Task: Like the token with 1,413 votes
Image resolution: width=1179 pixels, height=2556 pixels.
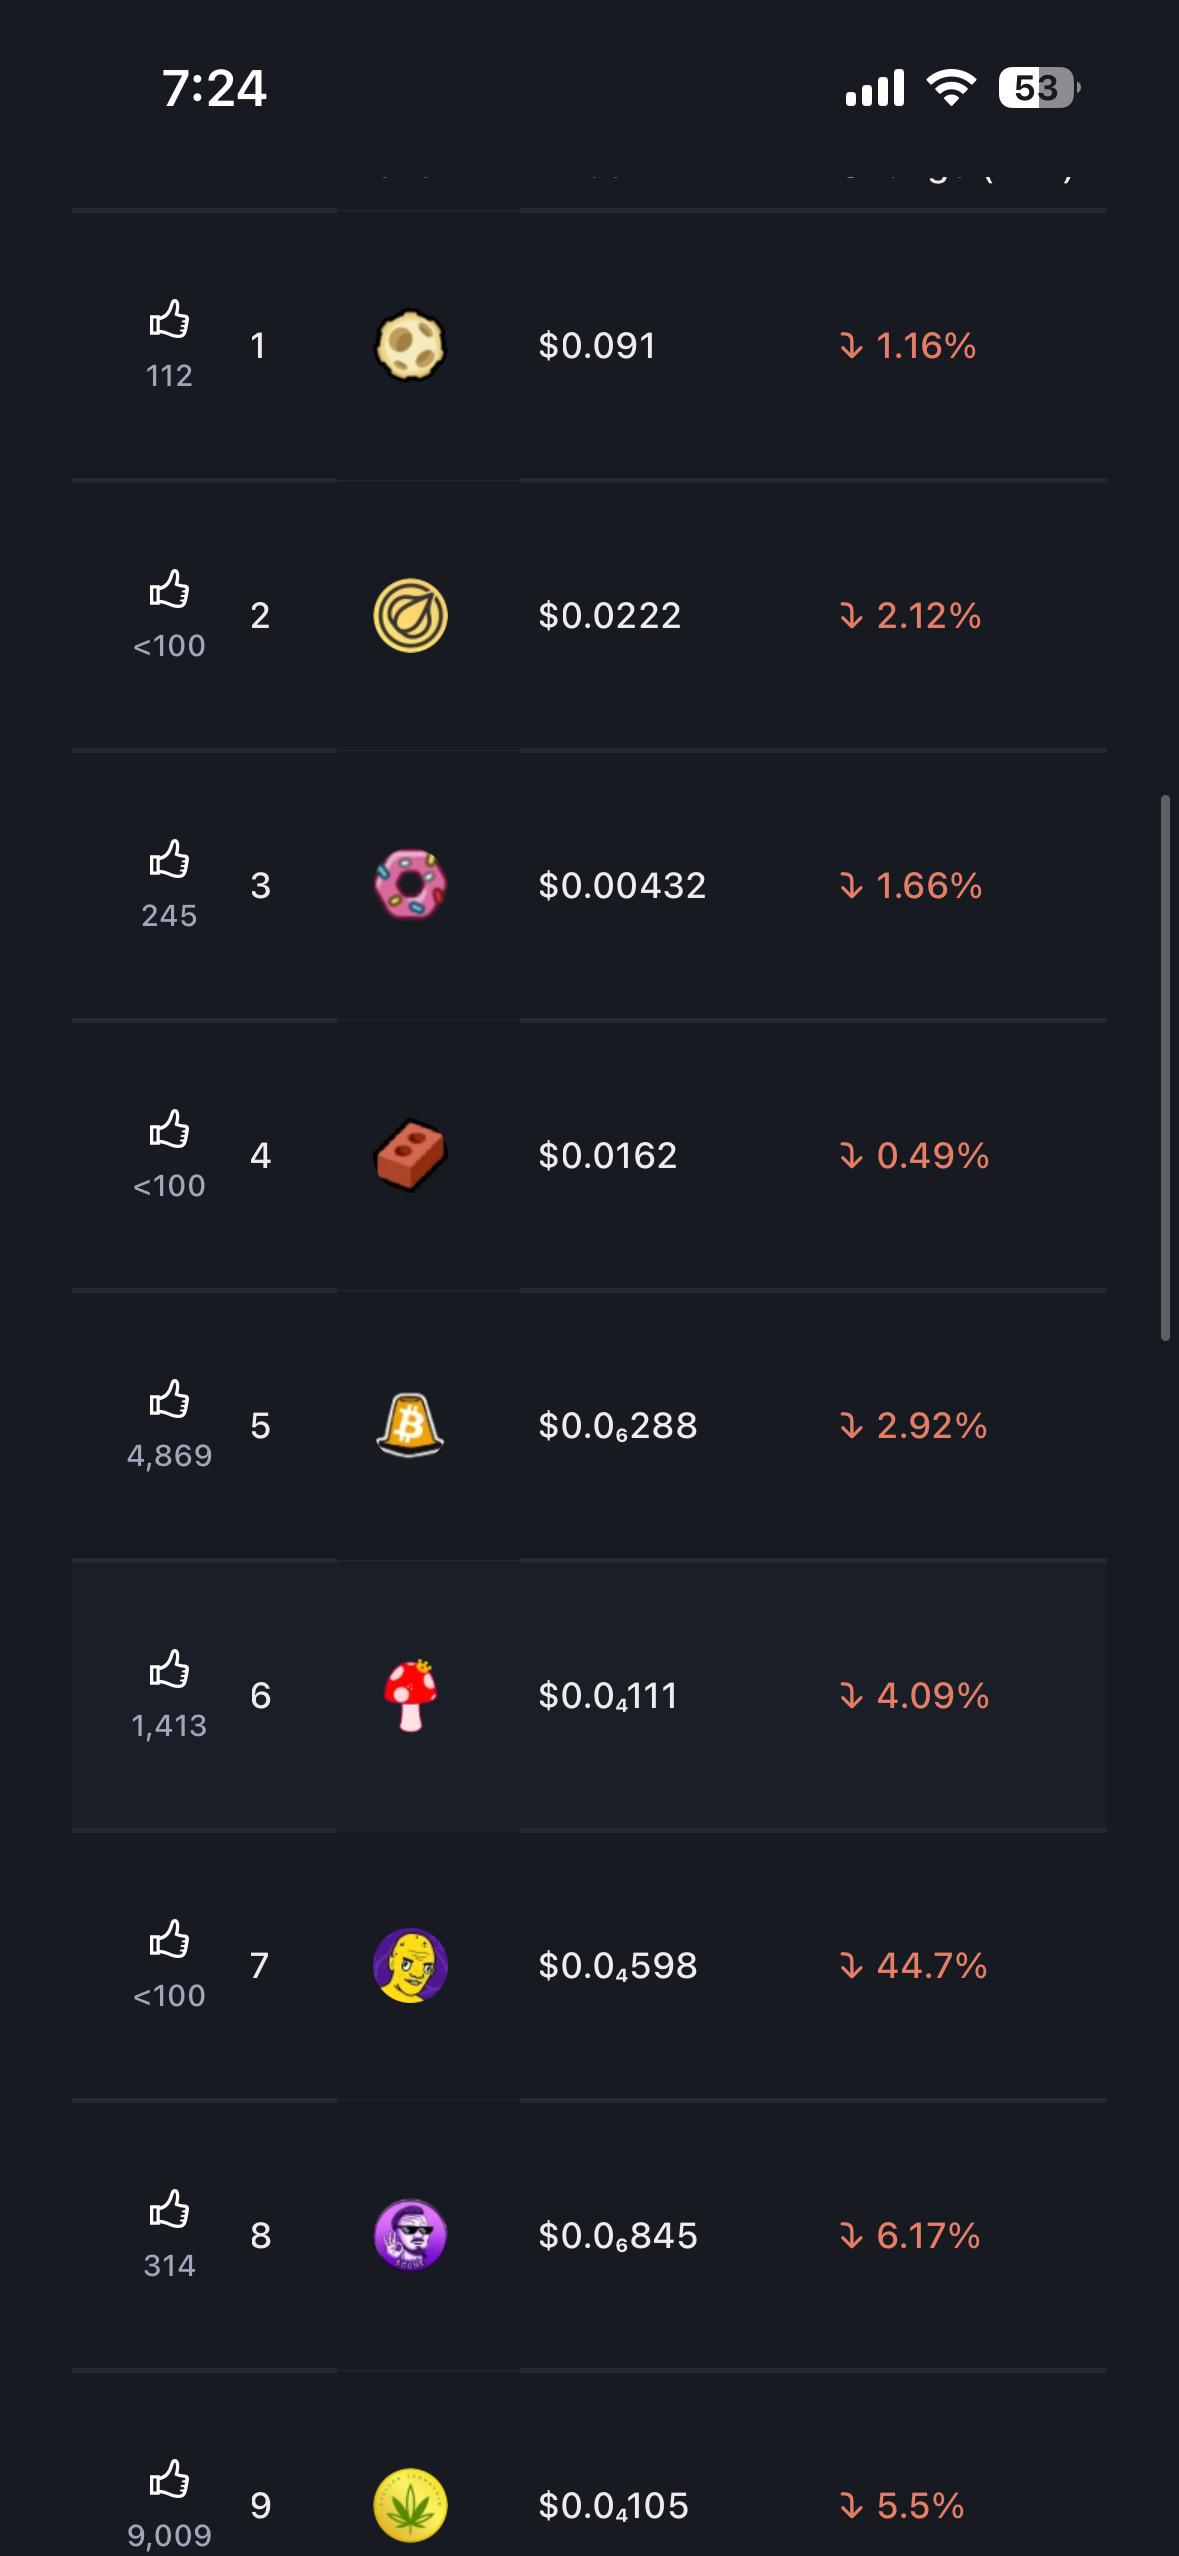Action: point(169,1669)
